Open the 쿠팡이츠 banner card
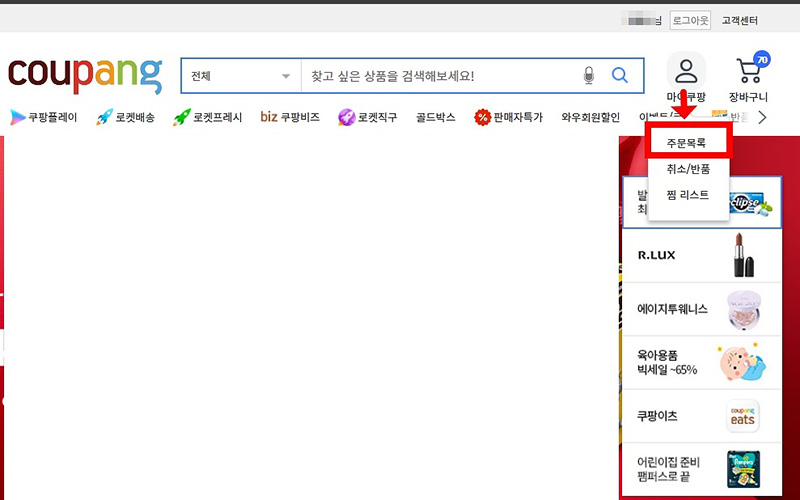The width and height of the screenshot is (800, 500). point(702,416)
